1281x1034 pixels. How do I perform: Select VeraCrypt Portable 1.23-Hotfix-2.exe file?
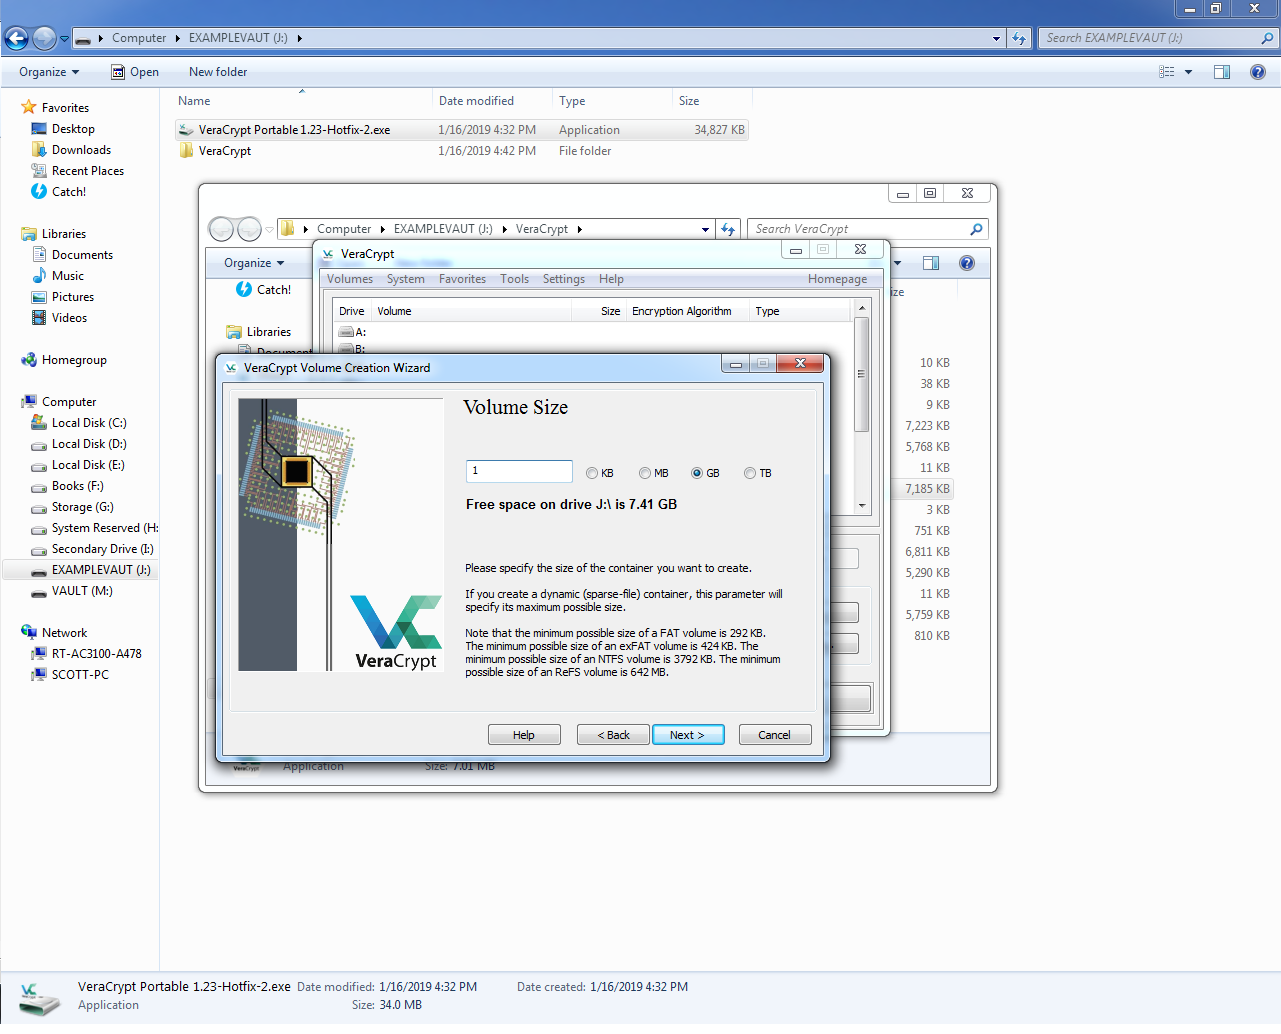coord(461,130)
